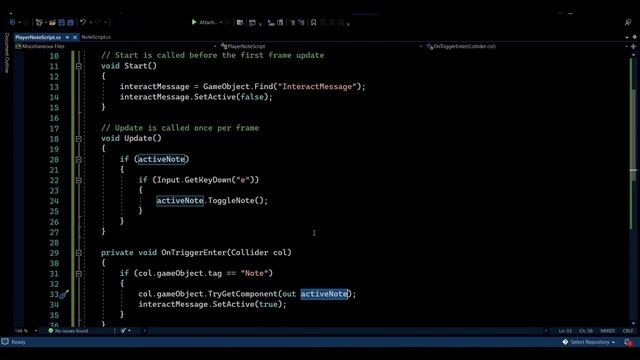Viewport: 640px width, 360px height.
Task: Click TryGetComponent on line 33
Action: pos(243,294)
